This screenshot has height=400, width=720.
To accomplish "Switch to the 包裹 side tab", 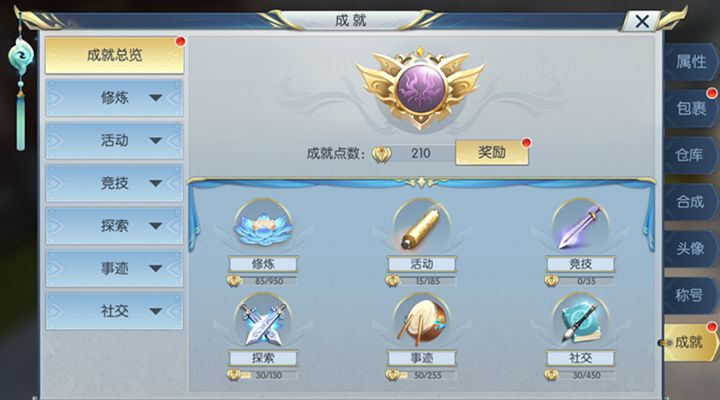I will pos(691,108).
